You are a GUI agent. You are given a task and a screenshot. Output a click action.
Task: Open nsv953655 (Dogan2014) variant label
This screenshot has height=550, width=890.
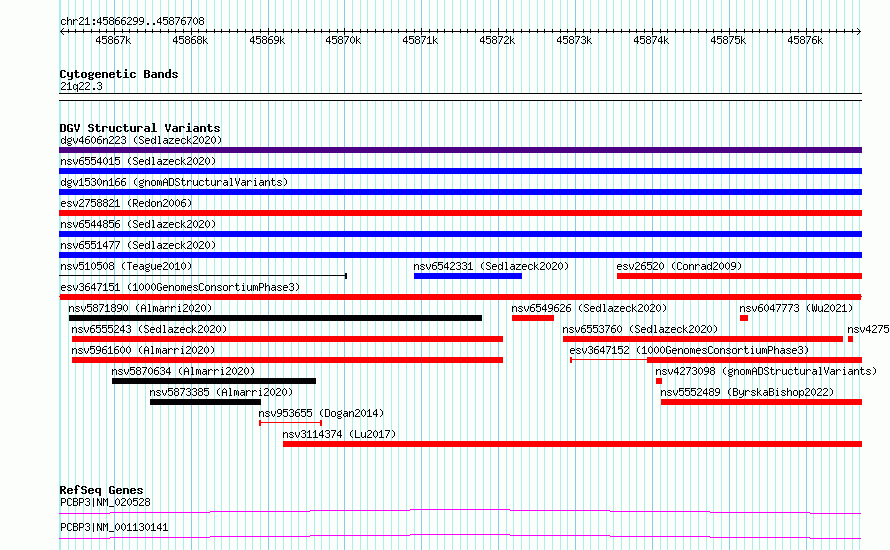pyautogui.click(x=321, y=413)
